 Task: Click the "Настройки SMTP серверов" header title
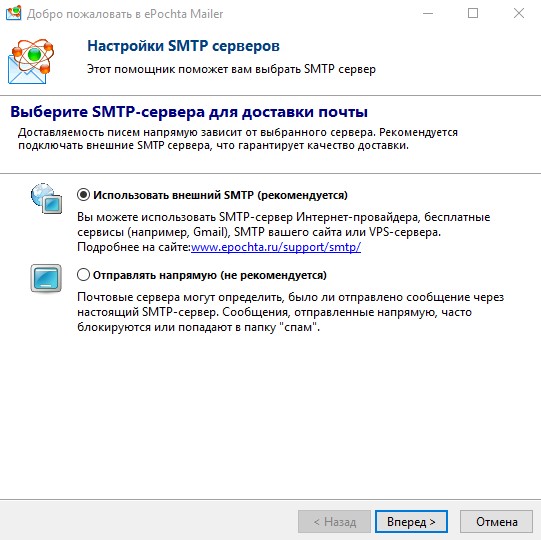(183, 46)
